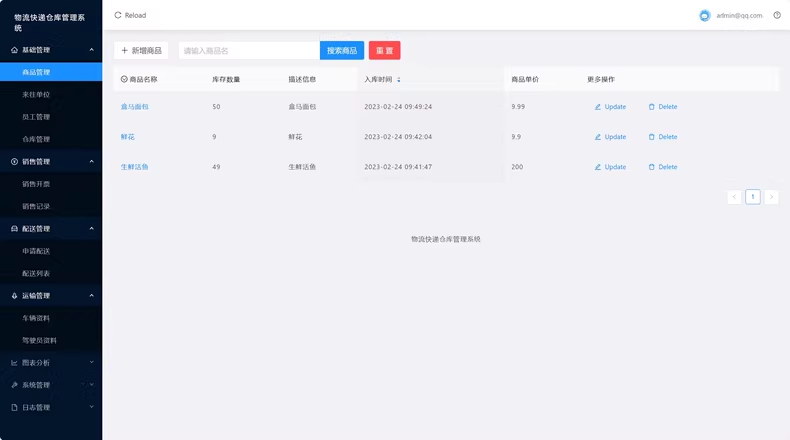
Task: Open the 鲜花 product link
Action: coord(127,137)
